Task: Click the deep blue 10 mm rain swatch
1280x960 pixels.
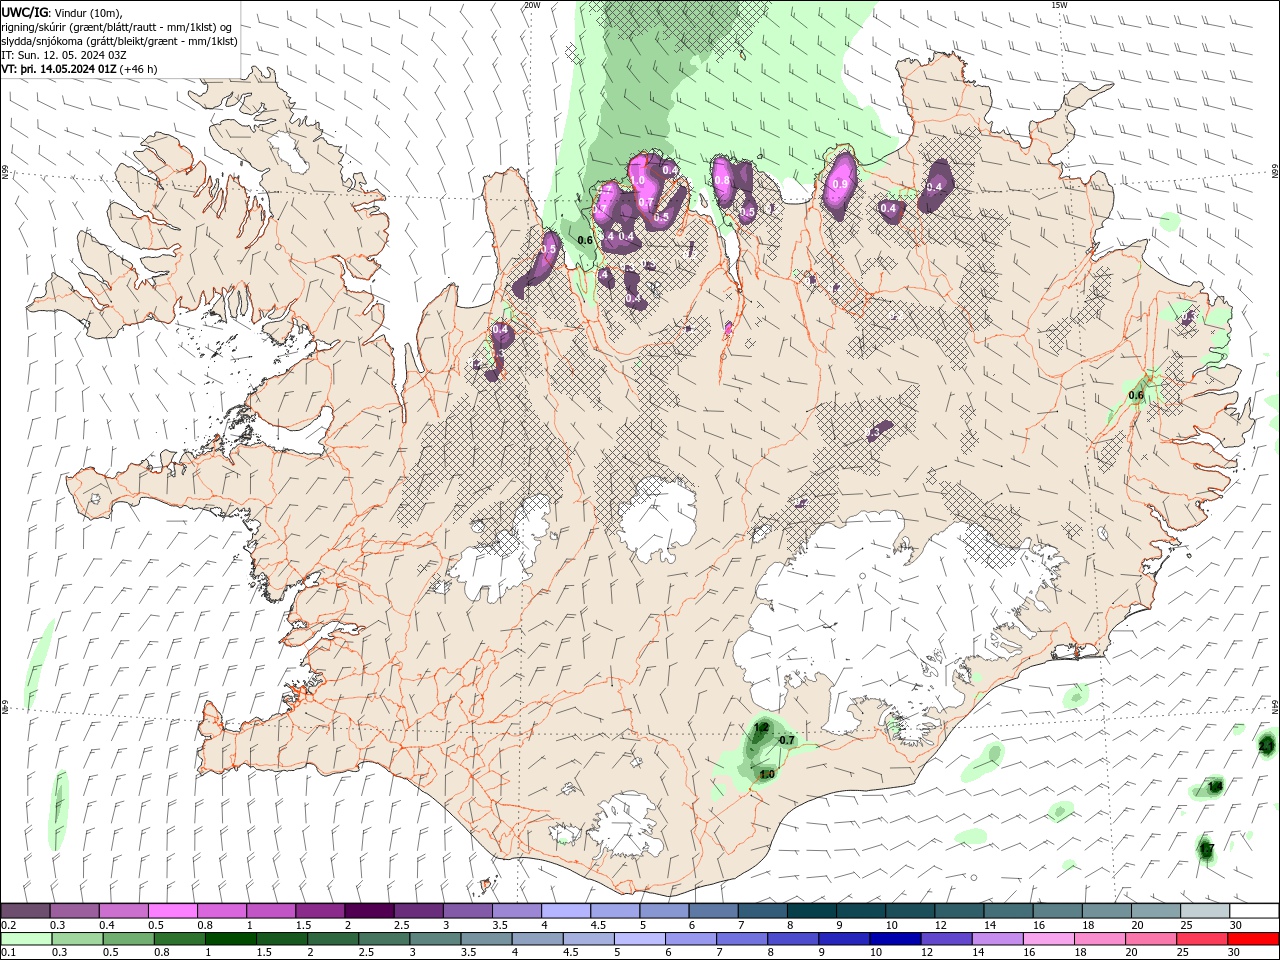Action: (x=894, y=939)
